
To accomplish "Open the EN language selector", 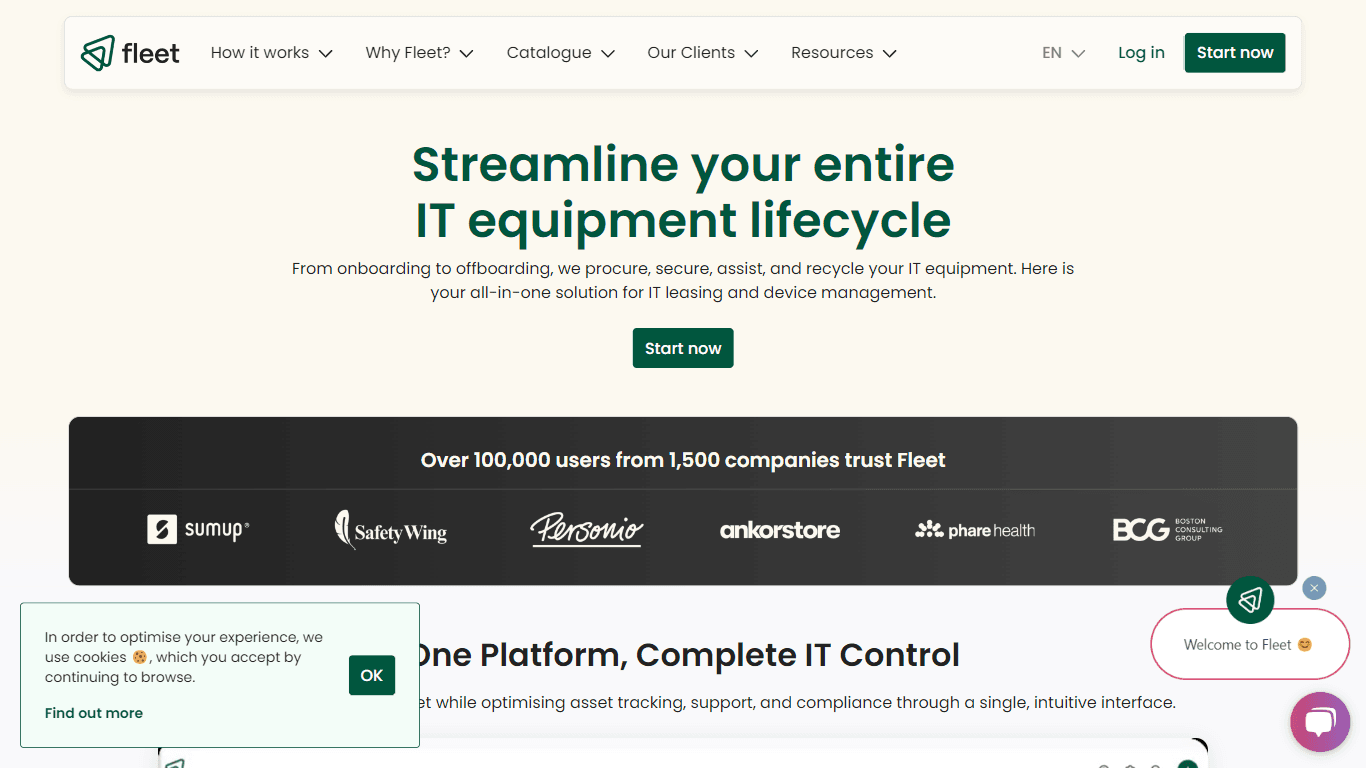I will click(1063, 53).
